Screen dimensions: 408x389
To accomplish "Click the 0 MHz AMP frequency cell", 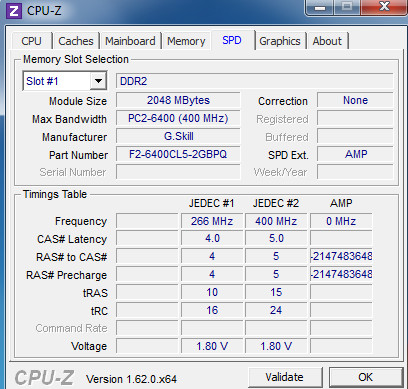I will [x=341, y=221].
